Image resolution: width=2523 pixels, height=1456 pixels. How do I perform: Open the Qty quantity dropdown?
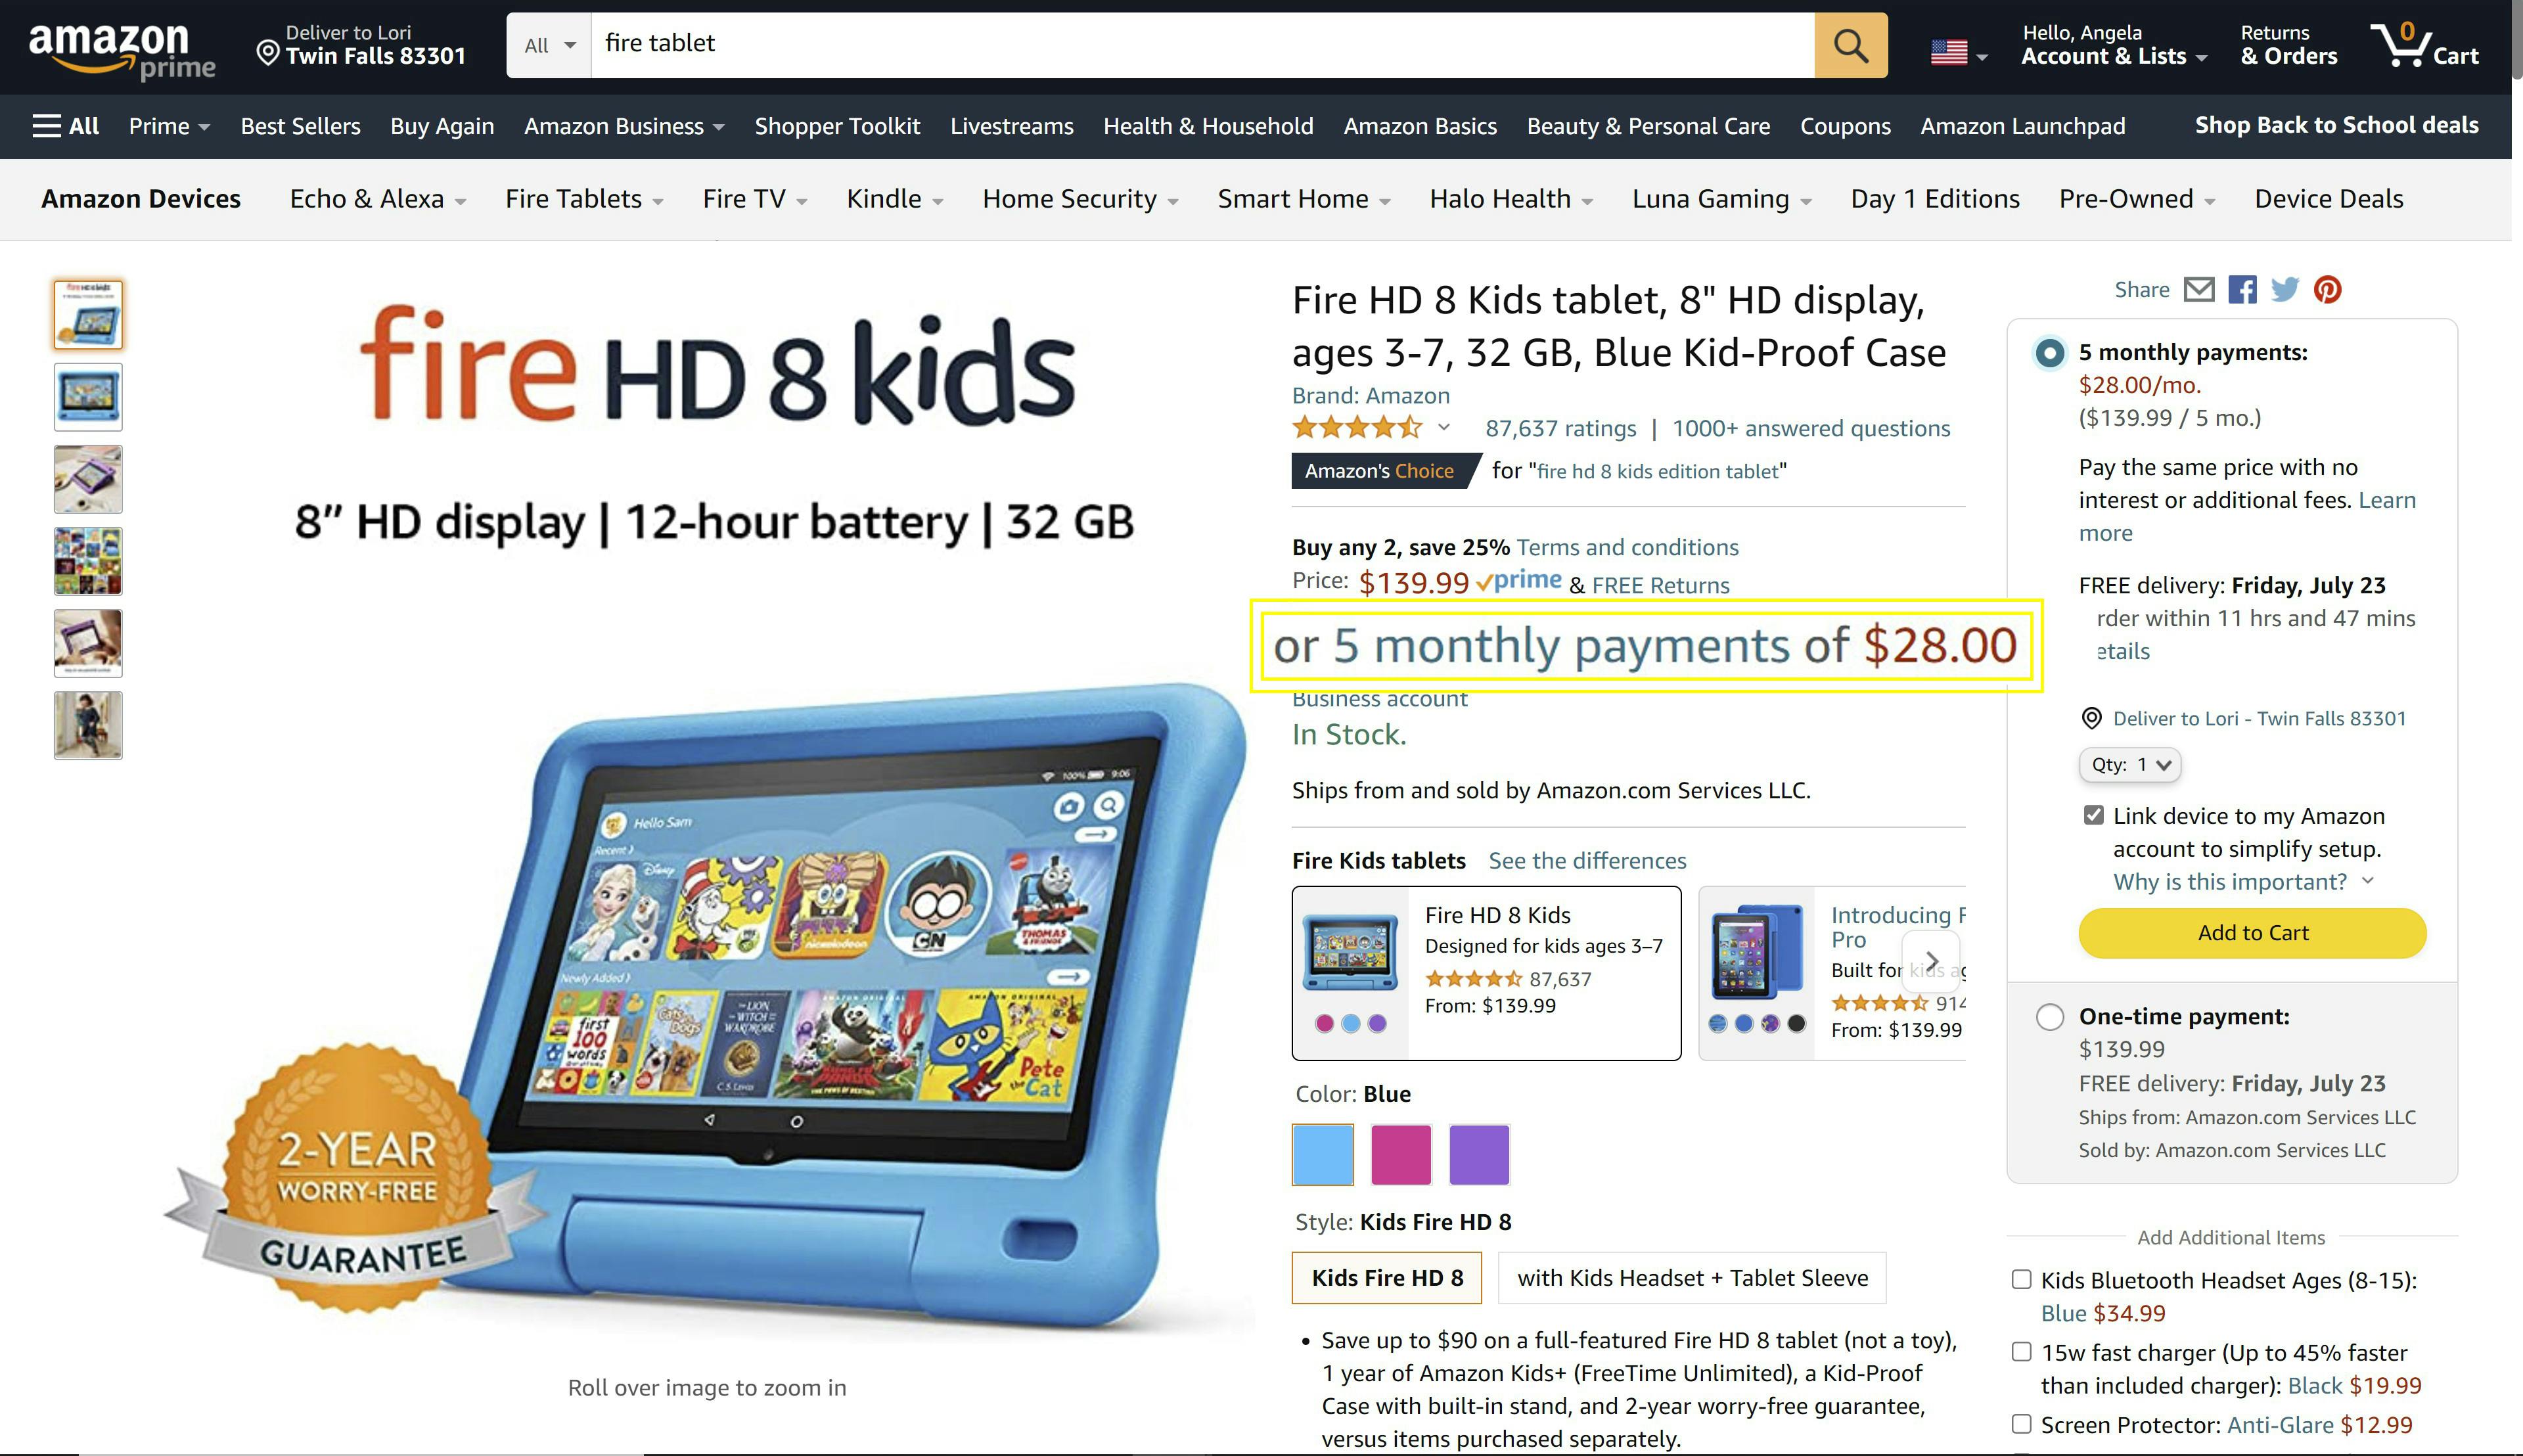point(2130,765)
